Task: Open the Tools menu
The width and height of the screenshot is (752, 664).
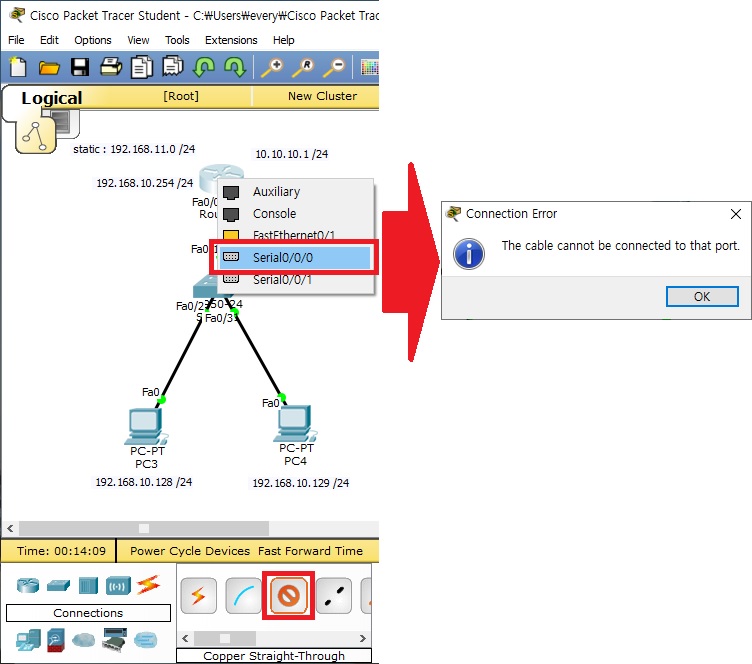Action: (177, 40)
